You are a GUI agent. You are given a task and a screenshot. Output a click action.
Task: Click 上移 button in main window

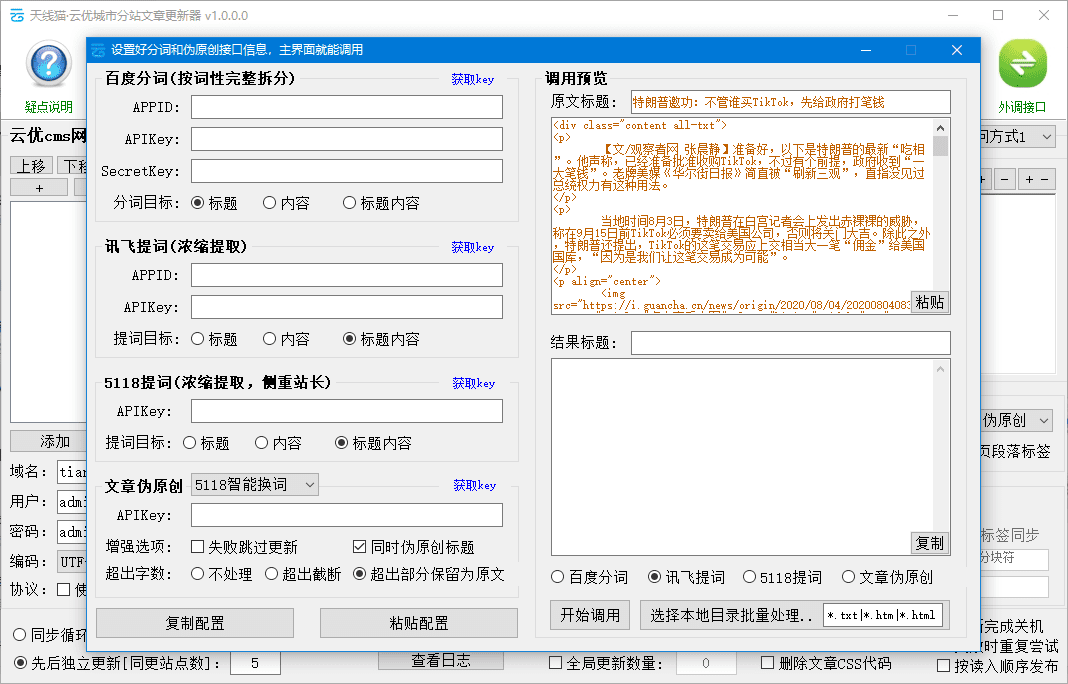pyautogui.click(x=31, y=166)
